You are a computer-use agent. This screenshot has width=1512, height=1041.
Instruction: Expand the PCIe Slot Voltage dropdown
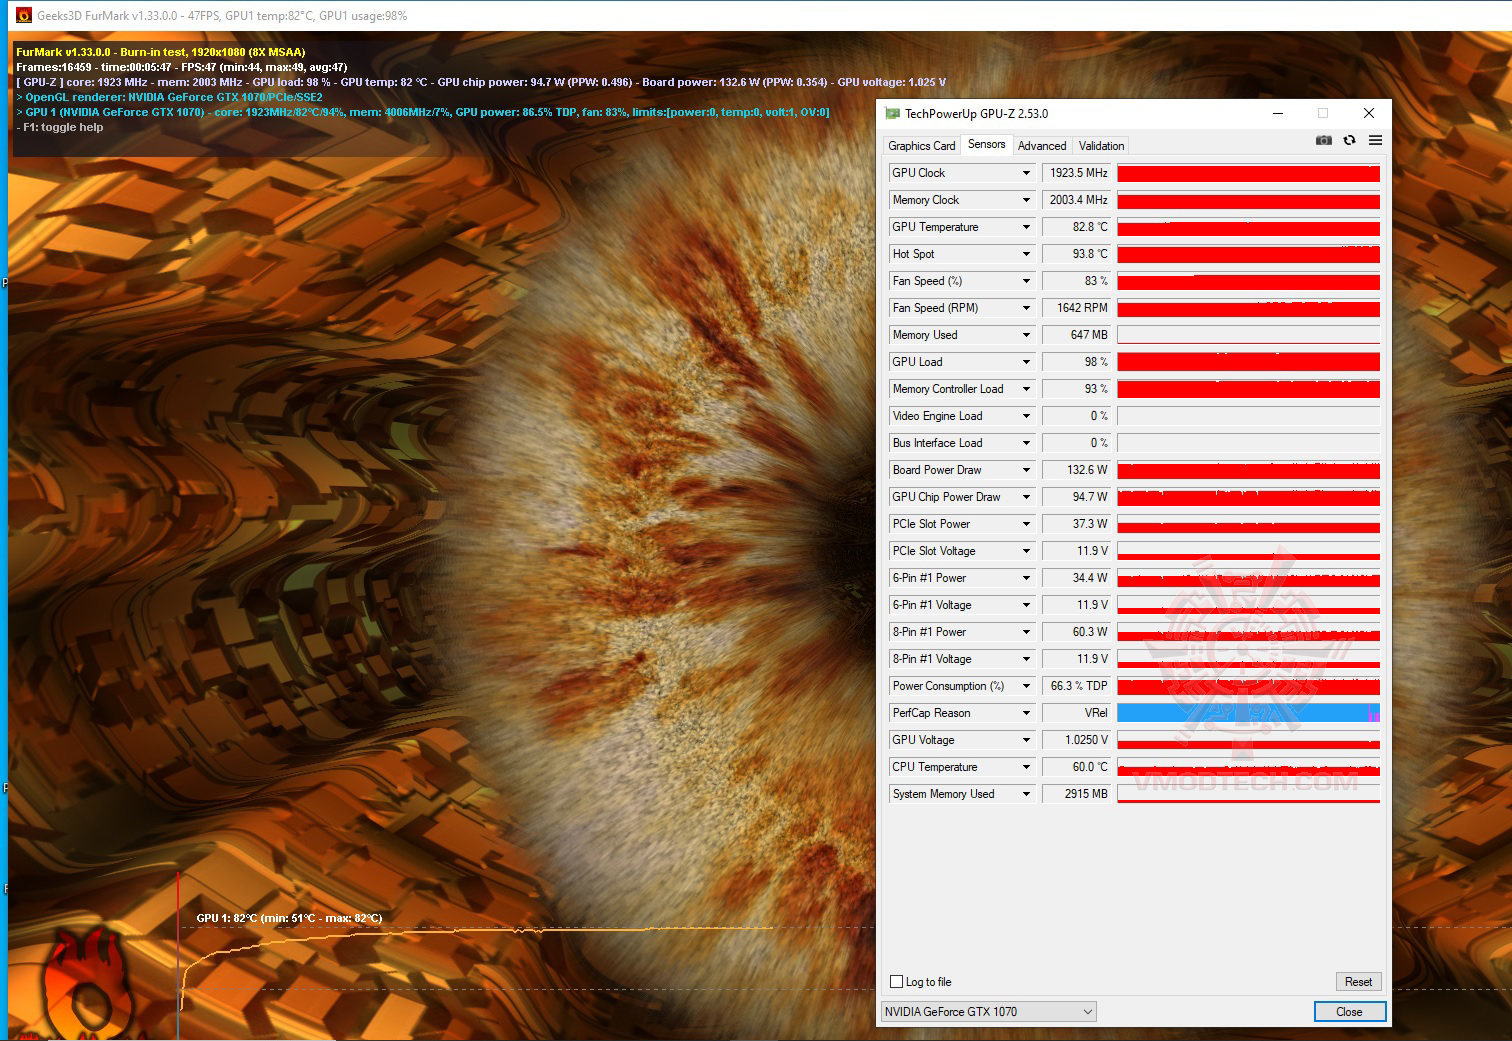[1026, 552]
